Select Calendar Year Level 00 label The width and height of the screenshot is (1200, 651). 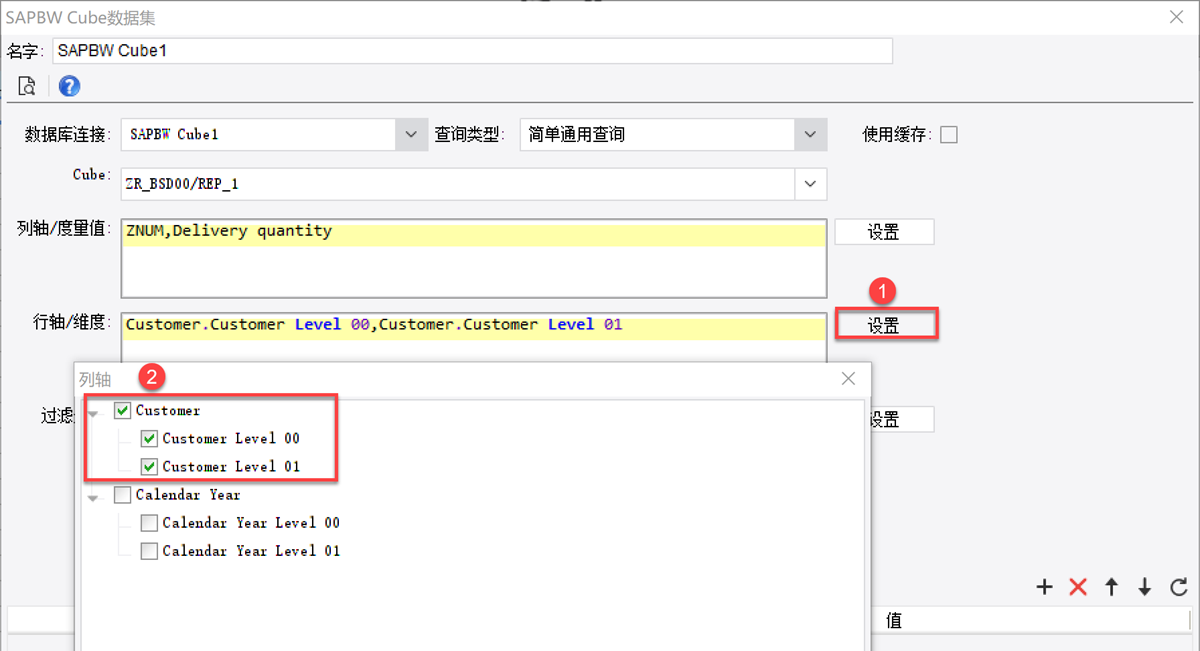click(251, 522)
